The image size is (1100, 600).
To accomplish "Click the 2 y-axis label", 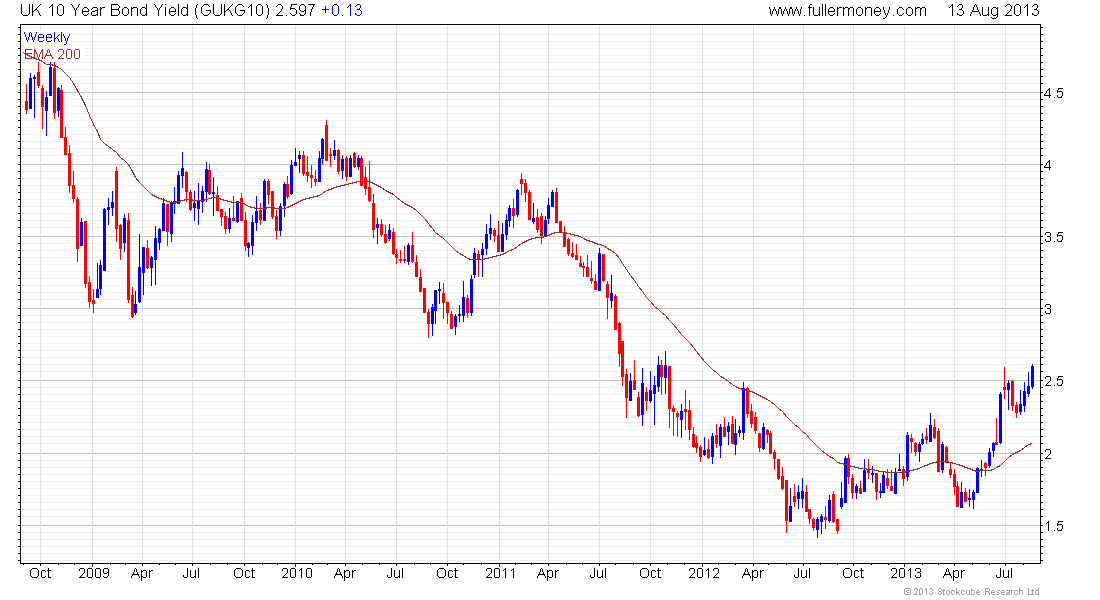I will (x=1048, y=454).
